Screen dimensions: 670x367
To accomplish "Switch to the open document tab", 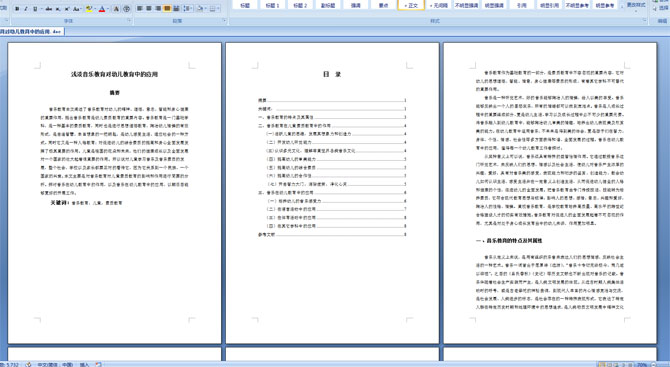I will tap(32, 32).
